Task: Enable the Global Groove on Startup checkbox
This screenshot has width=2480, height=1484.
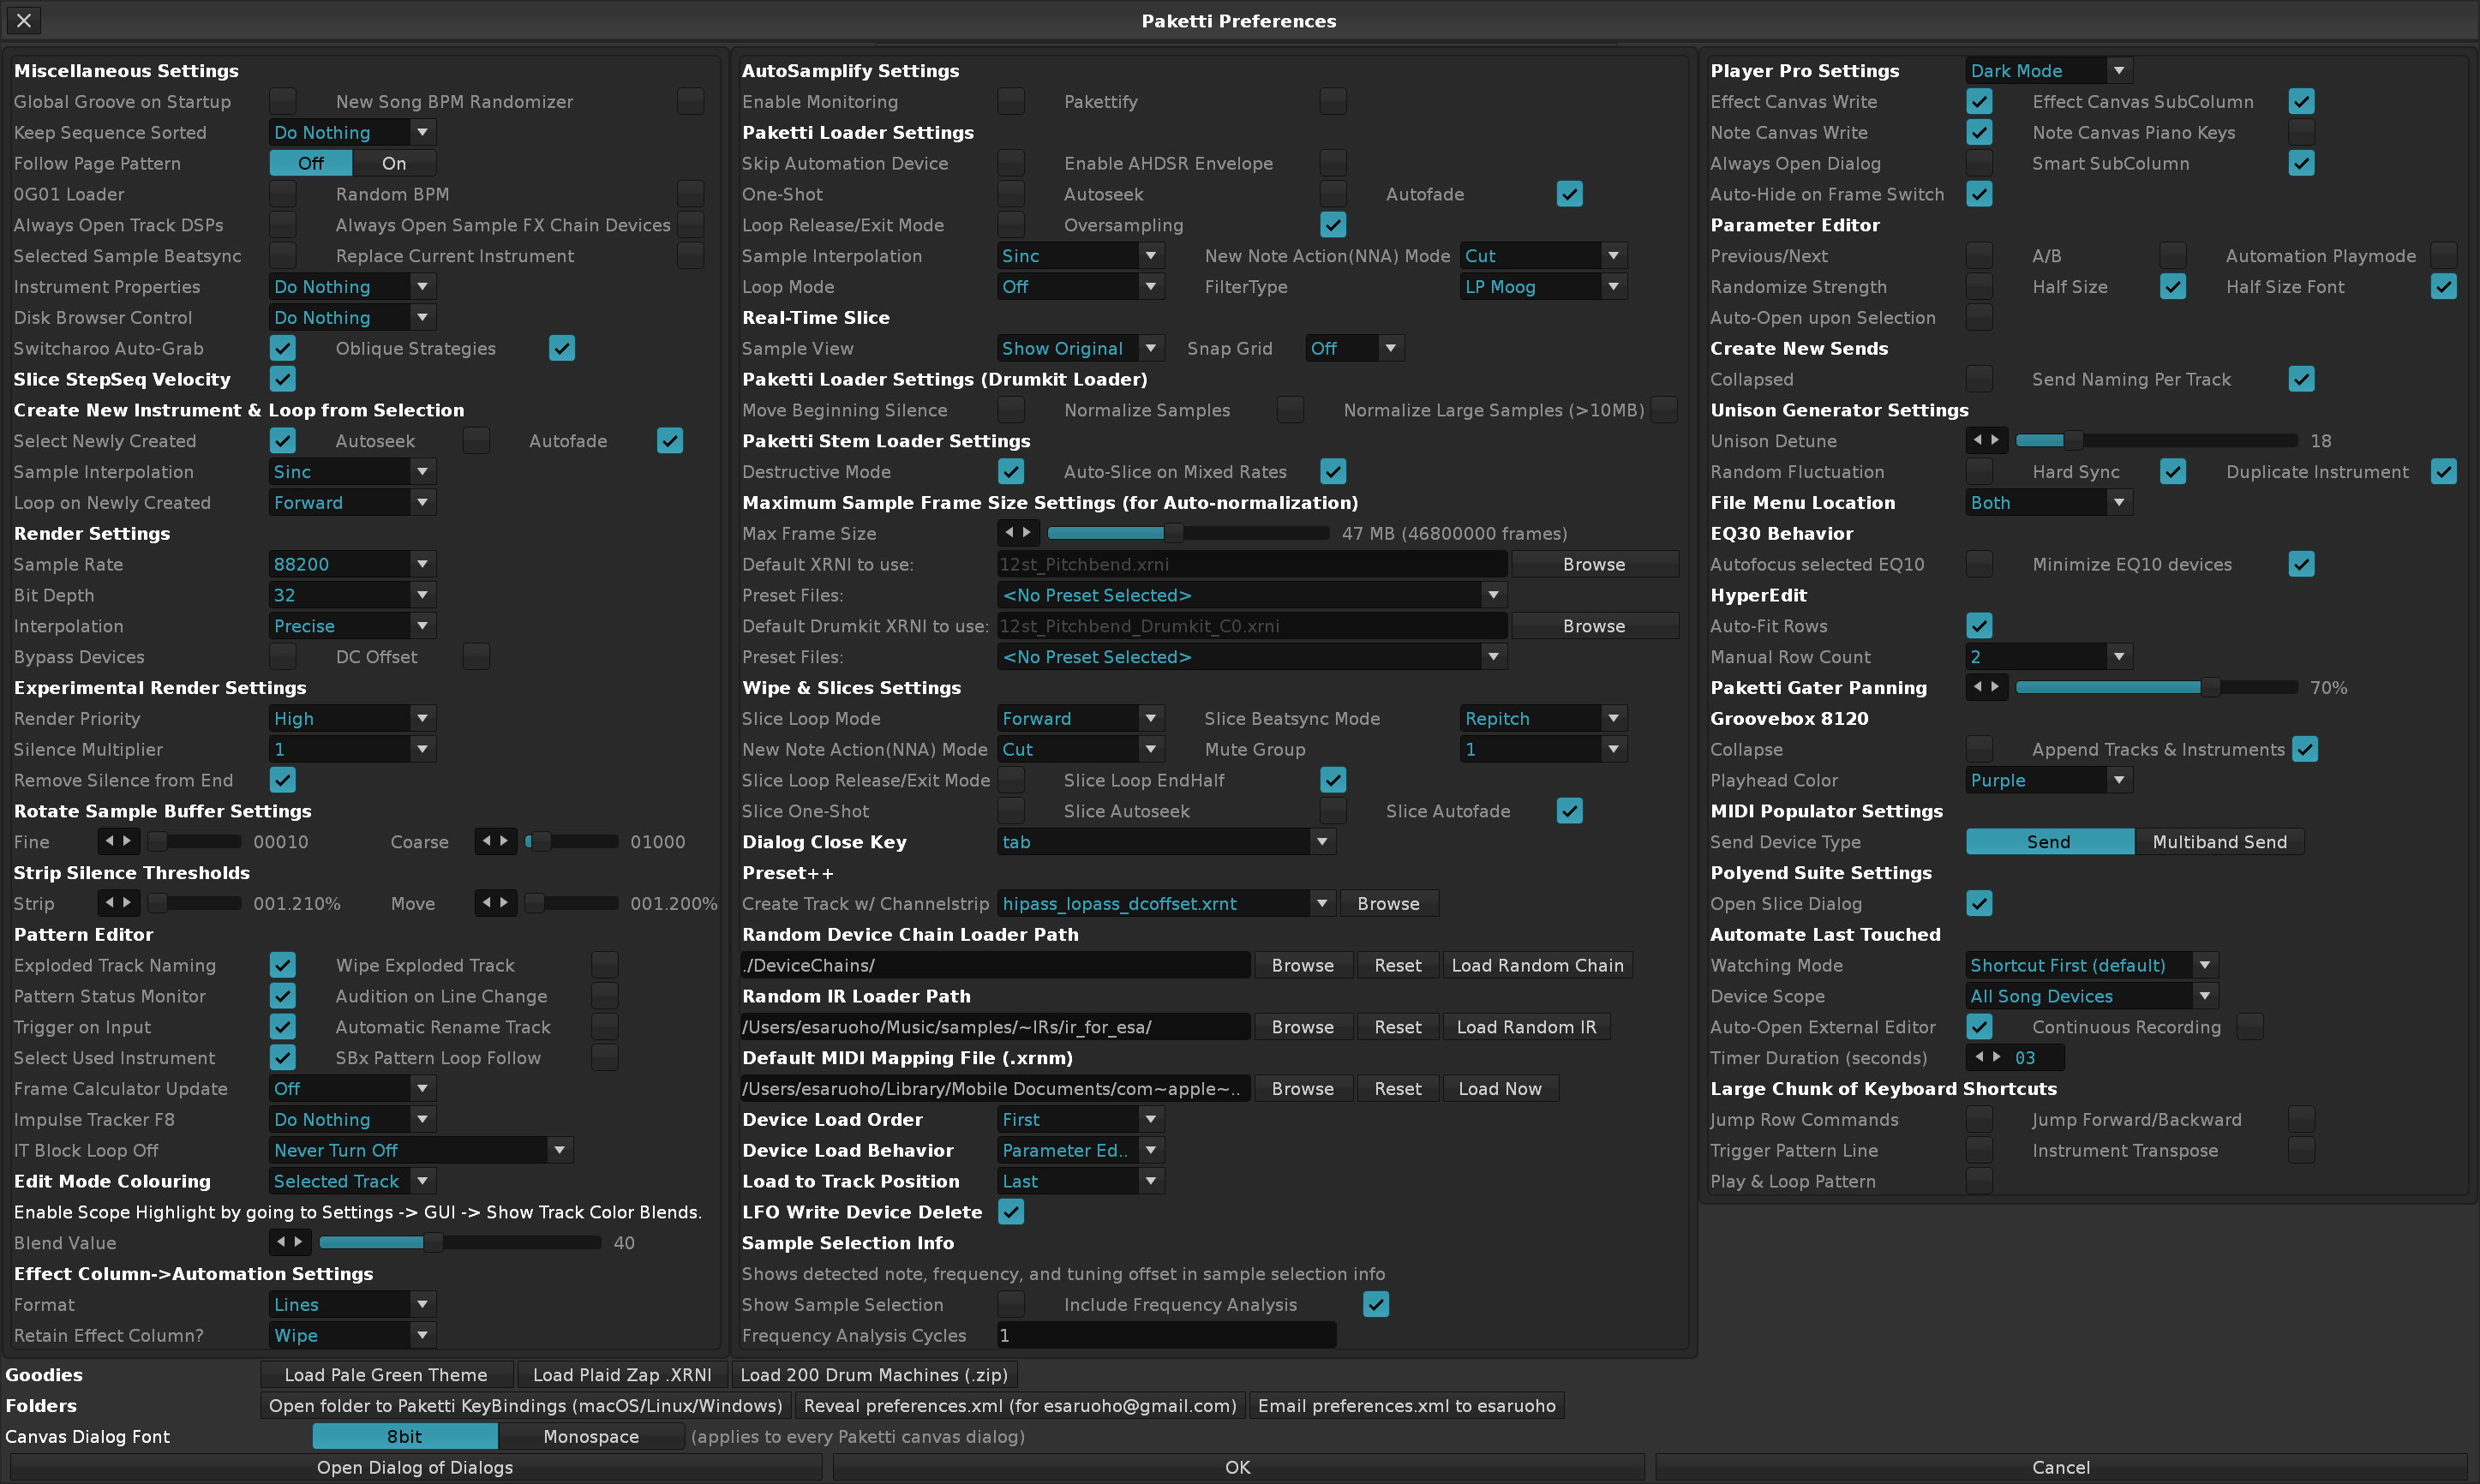Action: (x=283, y=101)
